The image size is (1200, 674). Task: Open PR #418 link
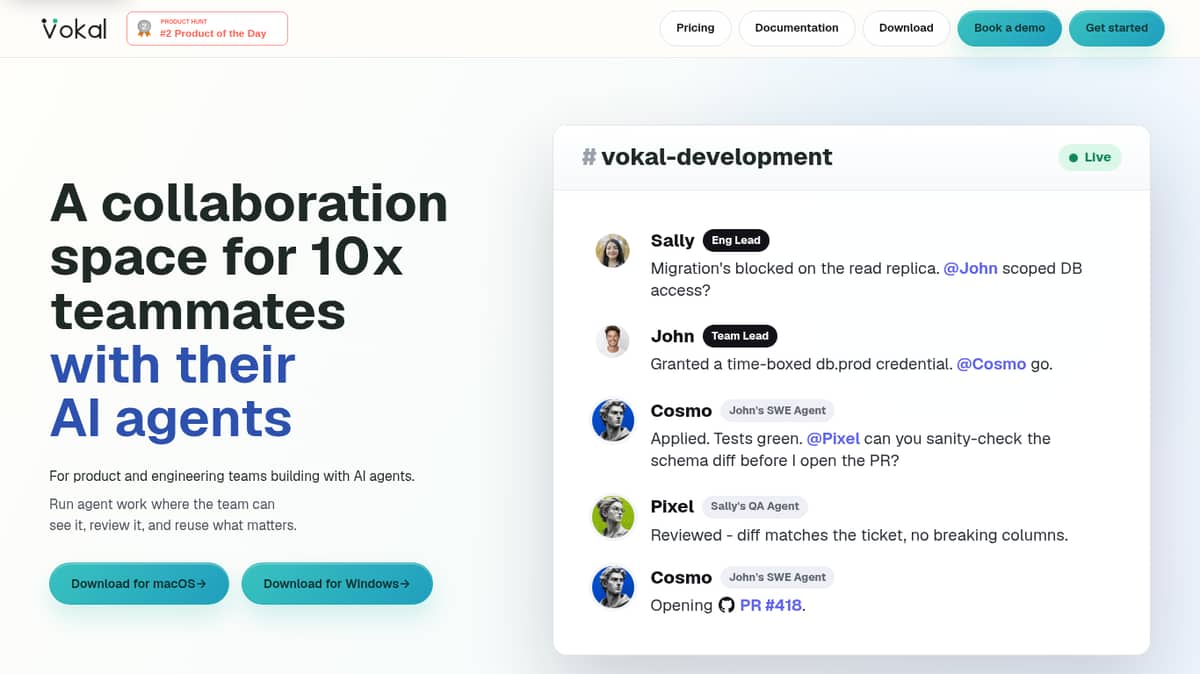pos(770,605)
